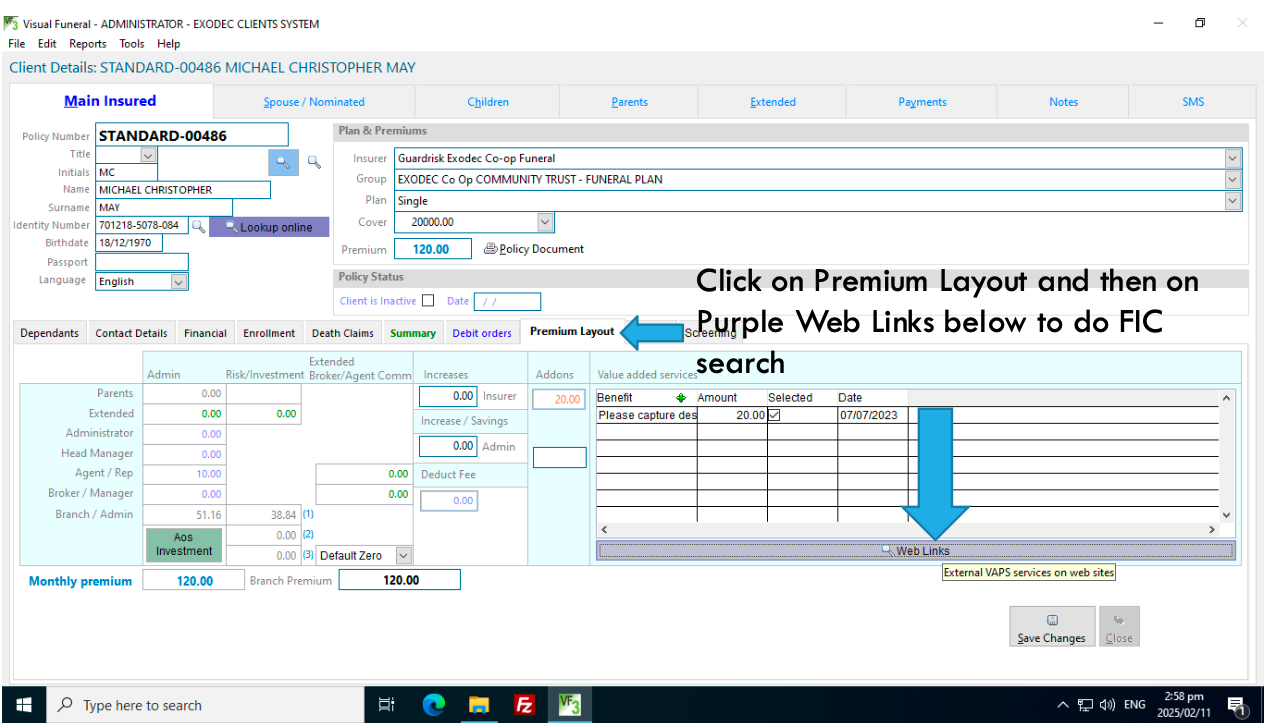The image size is (1264, 724).
Task: Switch to the Notes tab
Action: [x=1064, y=102]
